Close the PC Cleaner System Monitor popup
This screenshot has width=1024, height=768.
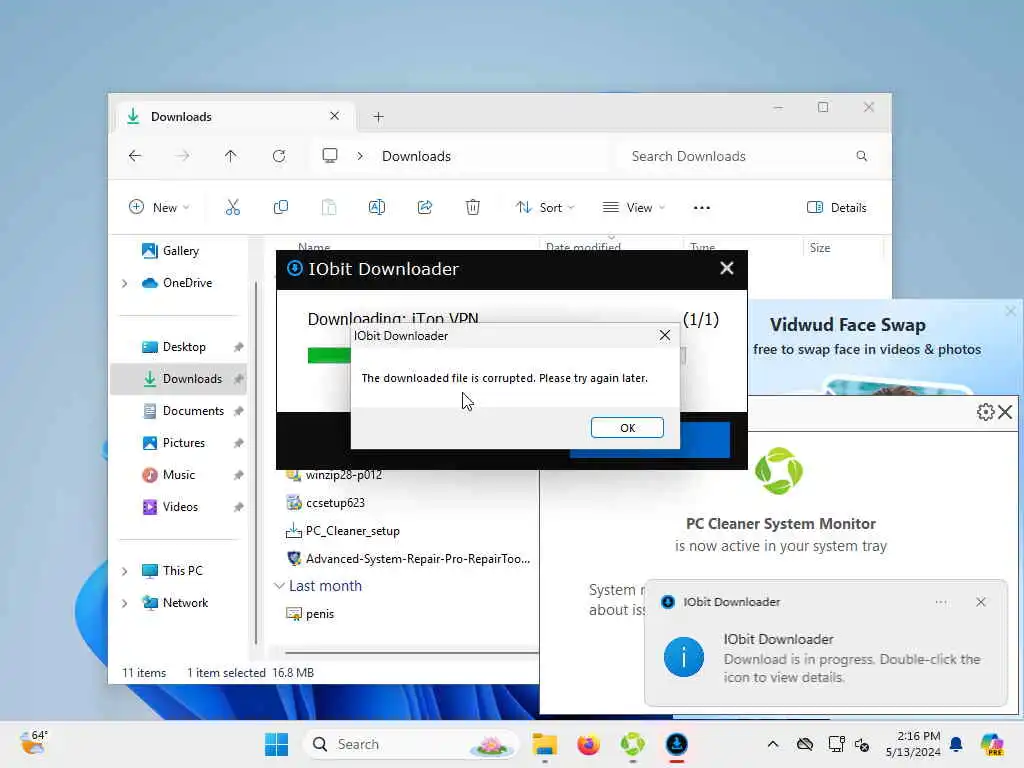1006,412
